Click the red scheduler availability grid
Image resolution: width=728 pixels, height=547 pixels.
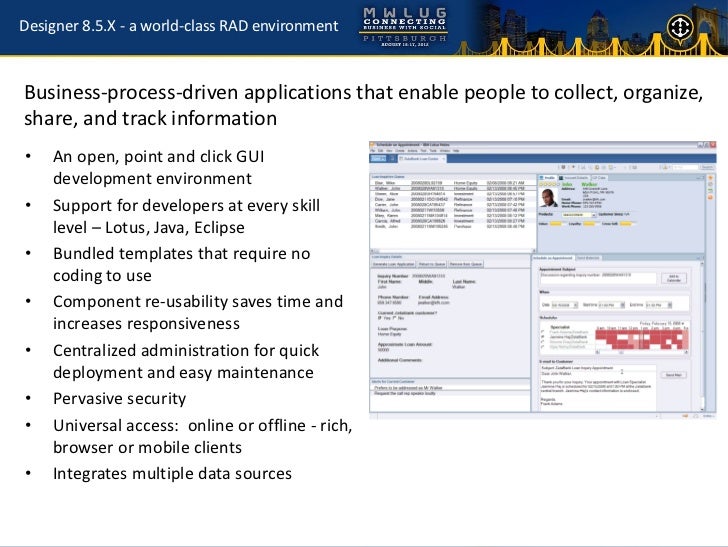[642, 339]
